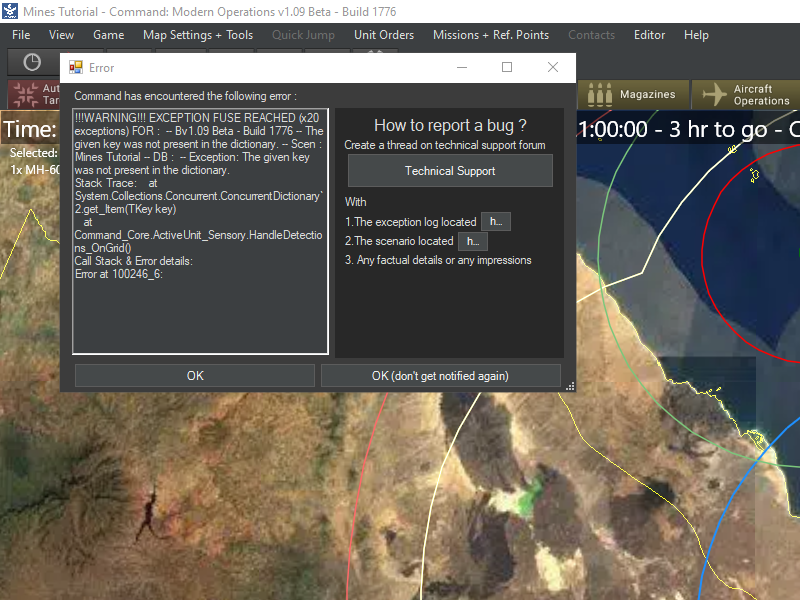Click OK (don't get notified again)
The image size is (800, 600).
pos(441,375)
